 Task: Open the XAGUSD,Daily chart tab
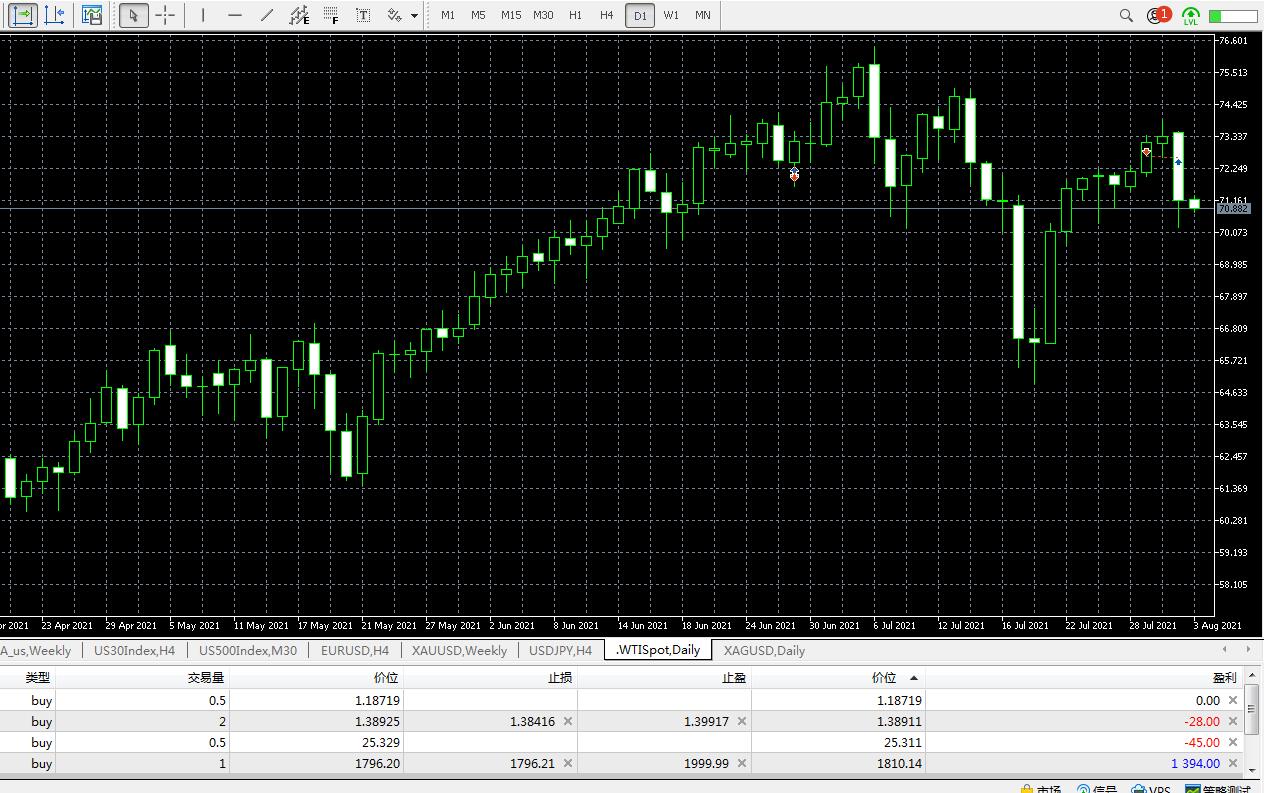point(764,650)
